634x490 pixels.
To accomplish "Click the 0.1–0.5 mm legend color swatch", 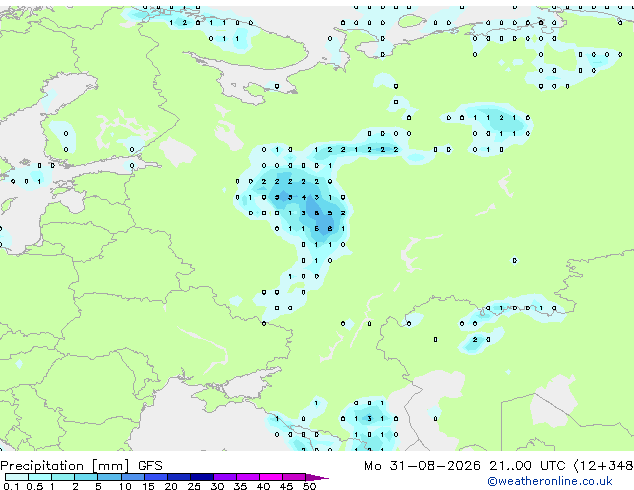I will pos(17,477).
